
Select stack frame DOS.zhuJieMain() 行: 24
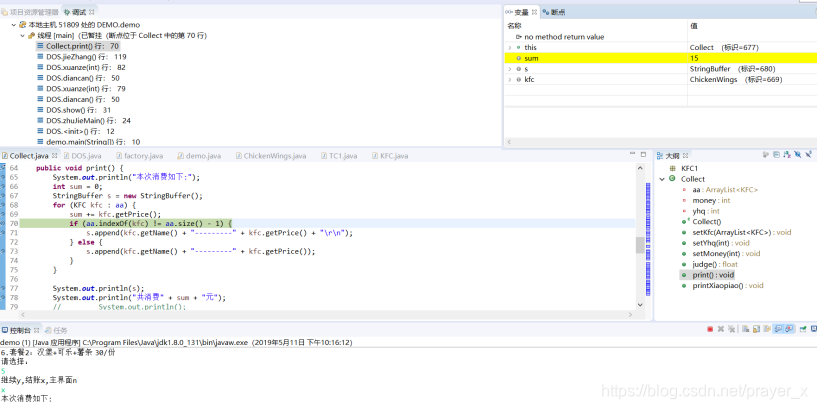[x=84, y=120]
